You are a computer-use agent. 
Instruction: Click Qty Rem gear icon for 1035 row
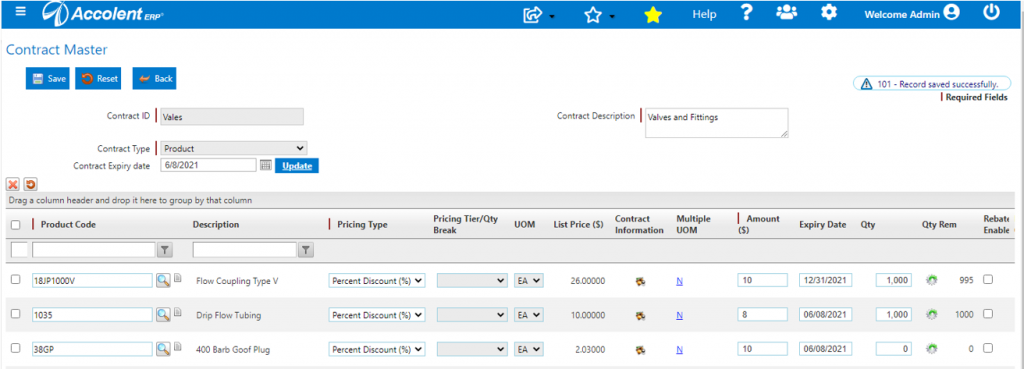[x=932, y=315]
